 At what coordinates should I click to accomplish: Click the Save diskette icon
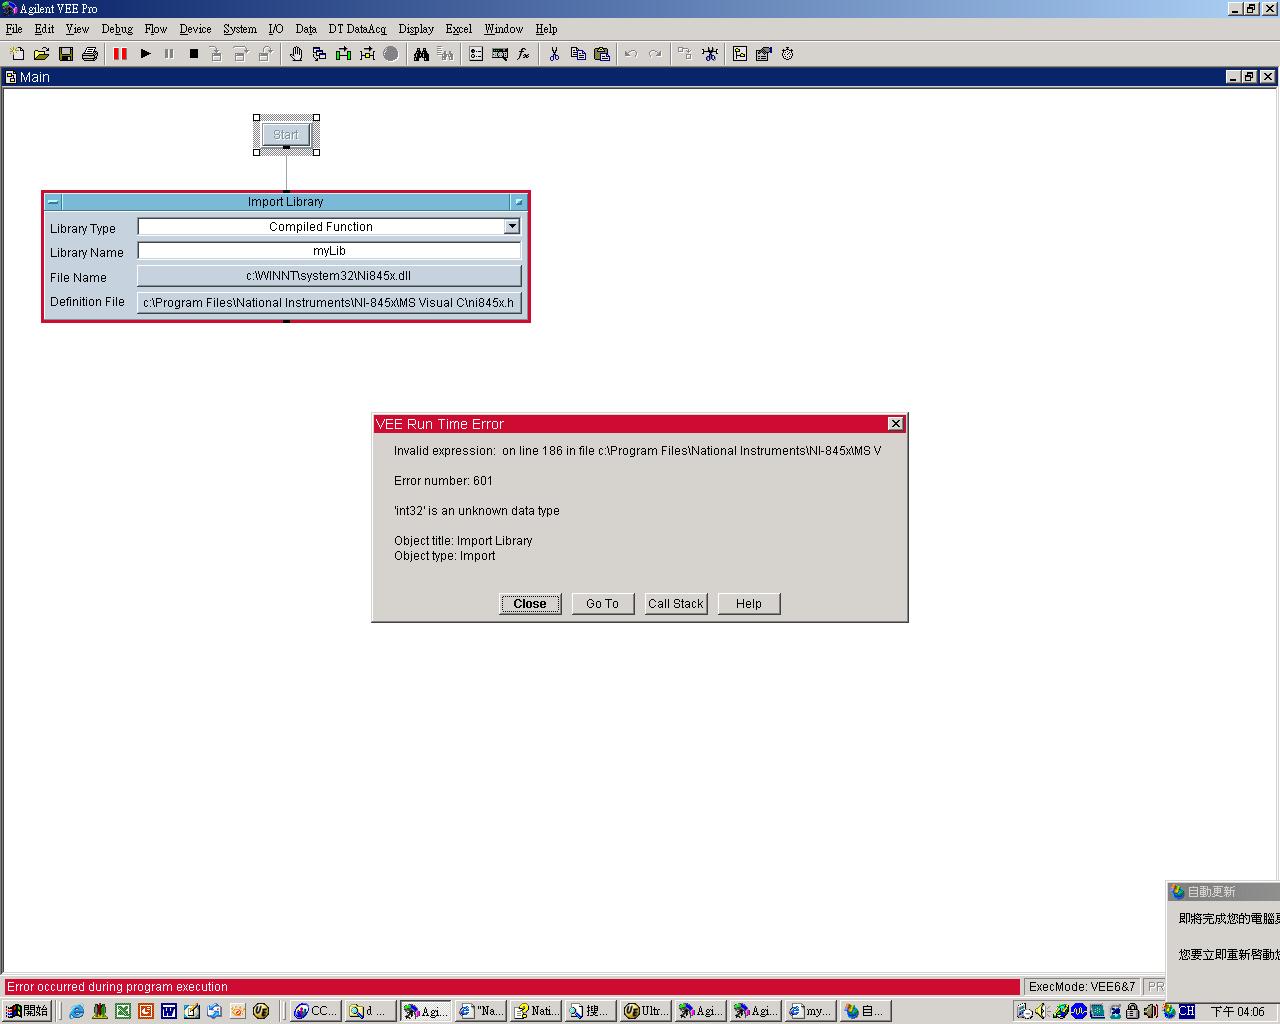click(66, 54)
